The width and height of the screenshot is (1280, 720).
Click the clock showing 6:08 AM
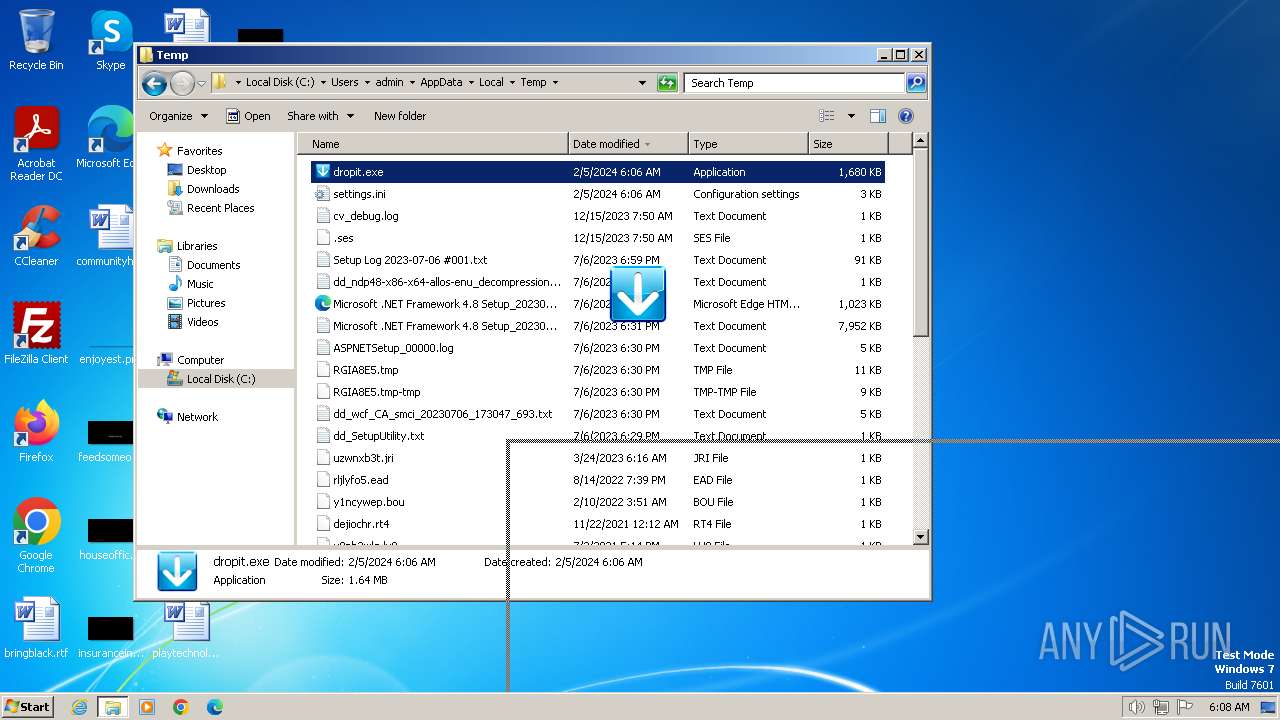point(1228,707)
